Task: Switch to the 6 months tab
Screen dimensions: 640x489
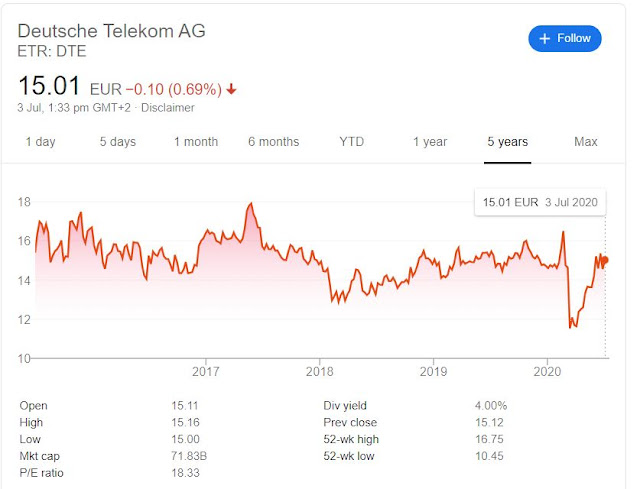Action: 273,142
